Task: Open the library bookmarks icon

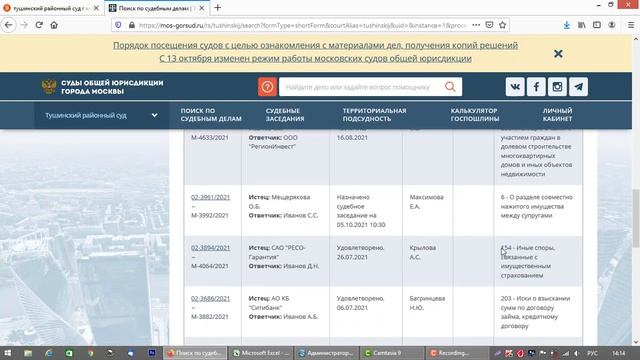Action: (582, 25)
